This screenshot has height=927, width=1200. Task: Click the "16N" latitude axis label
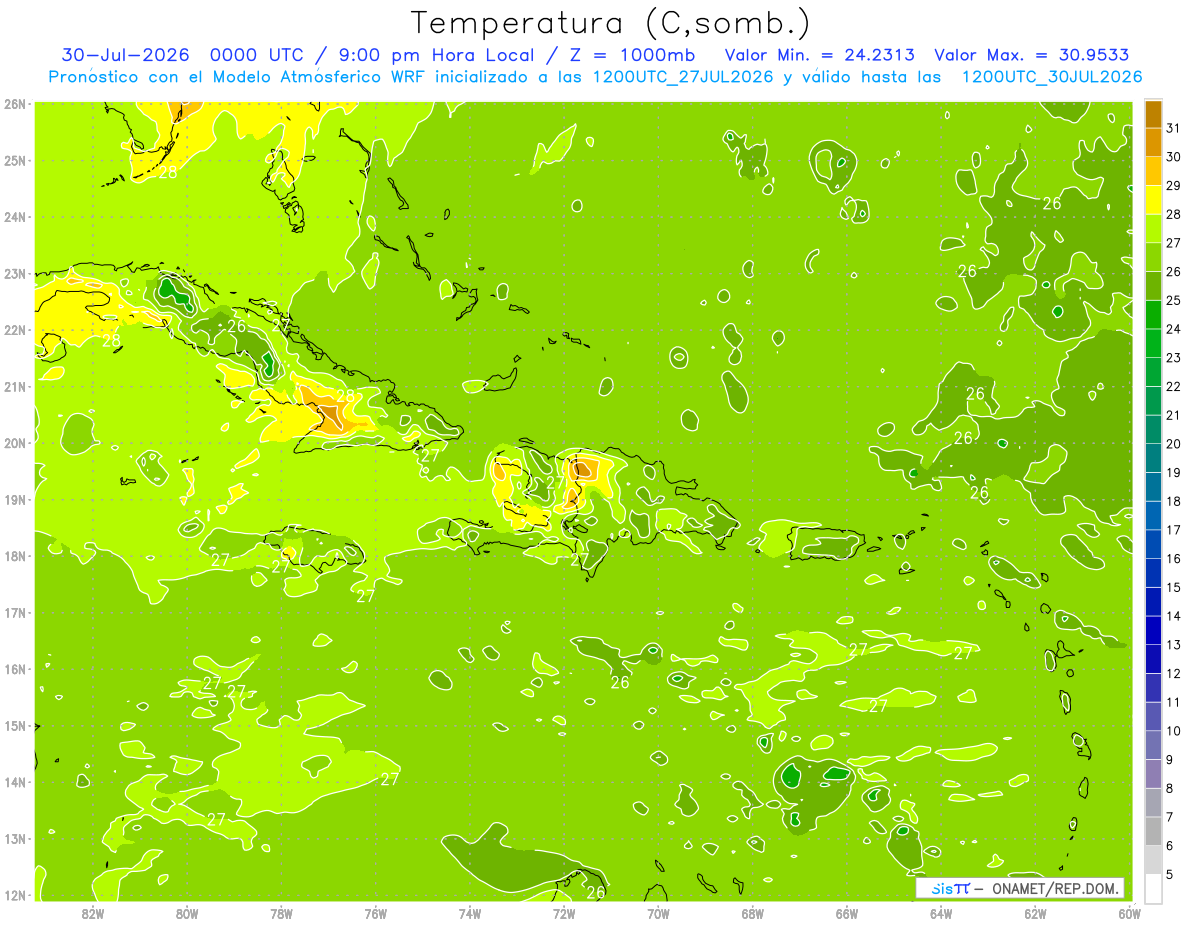tap(15, 669)
